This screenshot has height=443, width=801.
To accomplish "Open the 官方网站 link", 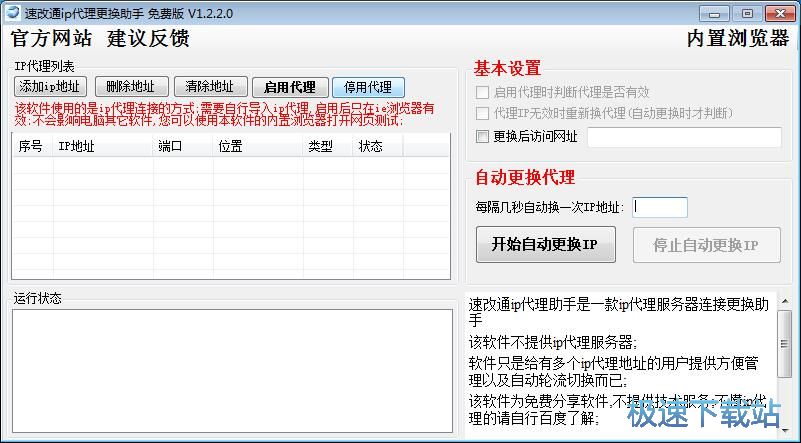I will [52, 38].
